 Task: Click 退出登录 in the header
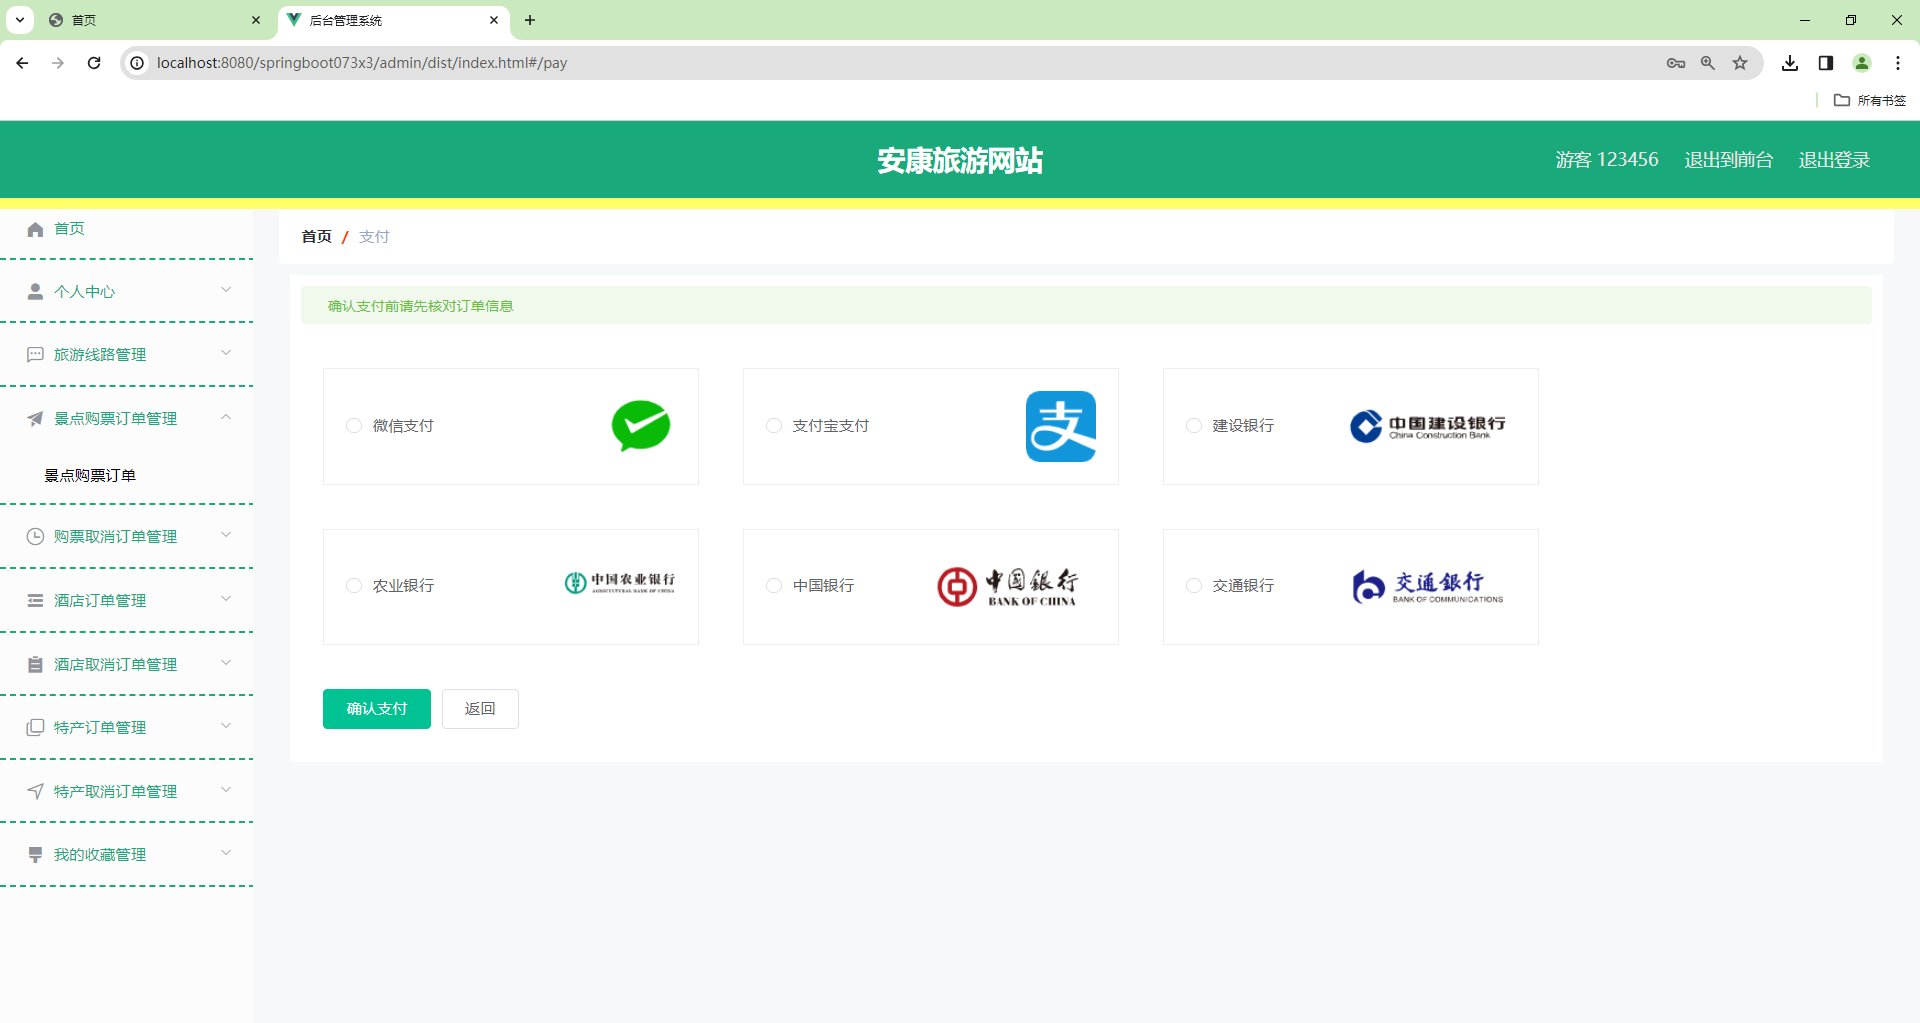pos(1834,160)
